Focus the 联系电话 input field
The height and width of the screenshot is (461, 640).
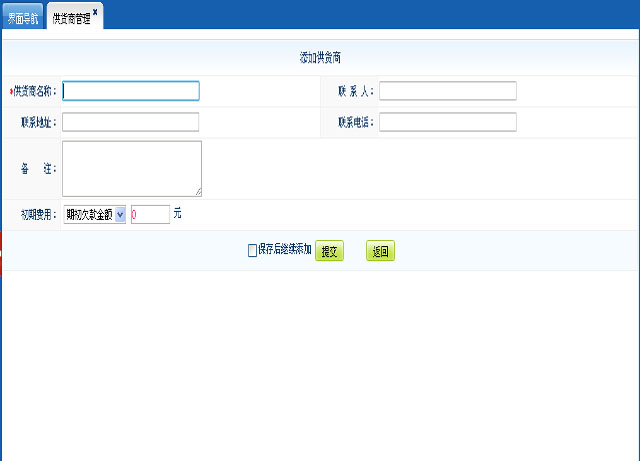[x=447, y=122]
